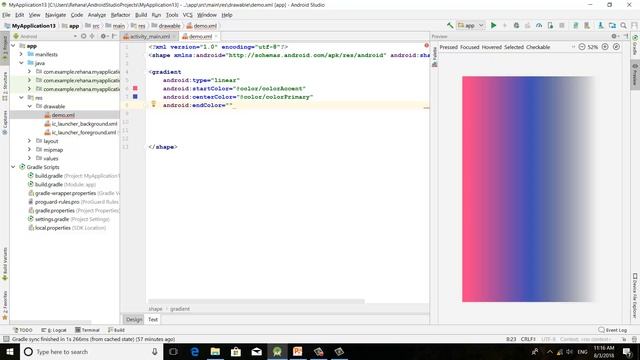Collapse the app module tree node
This screenshot has height=360, width=640.
pyautogui.click(x=13, y=46)
